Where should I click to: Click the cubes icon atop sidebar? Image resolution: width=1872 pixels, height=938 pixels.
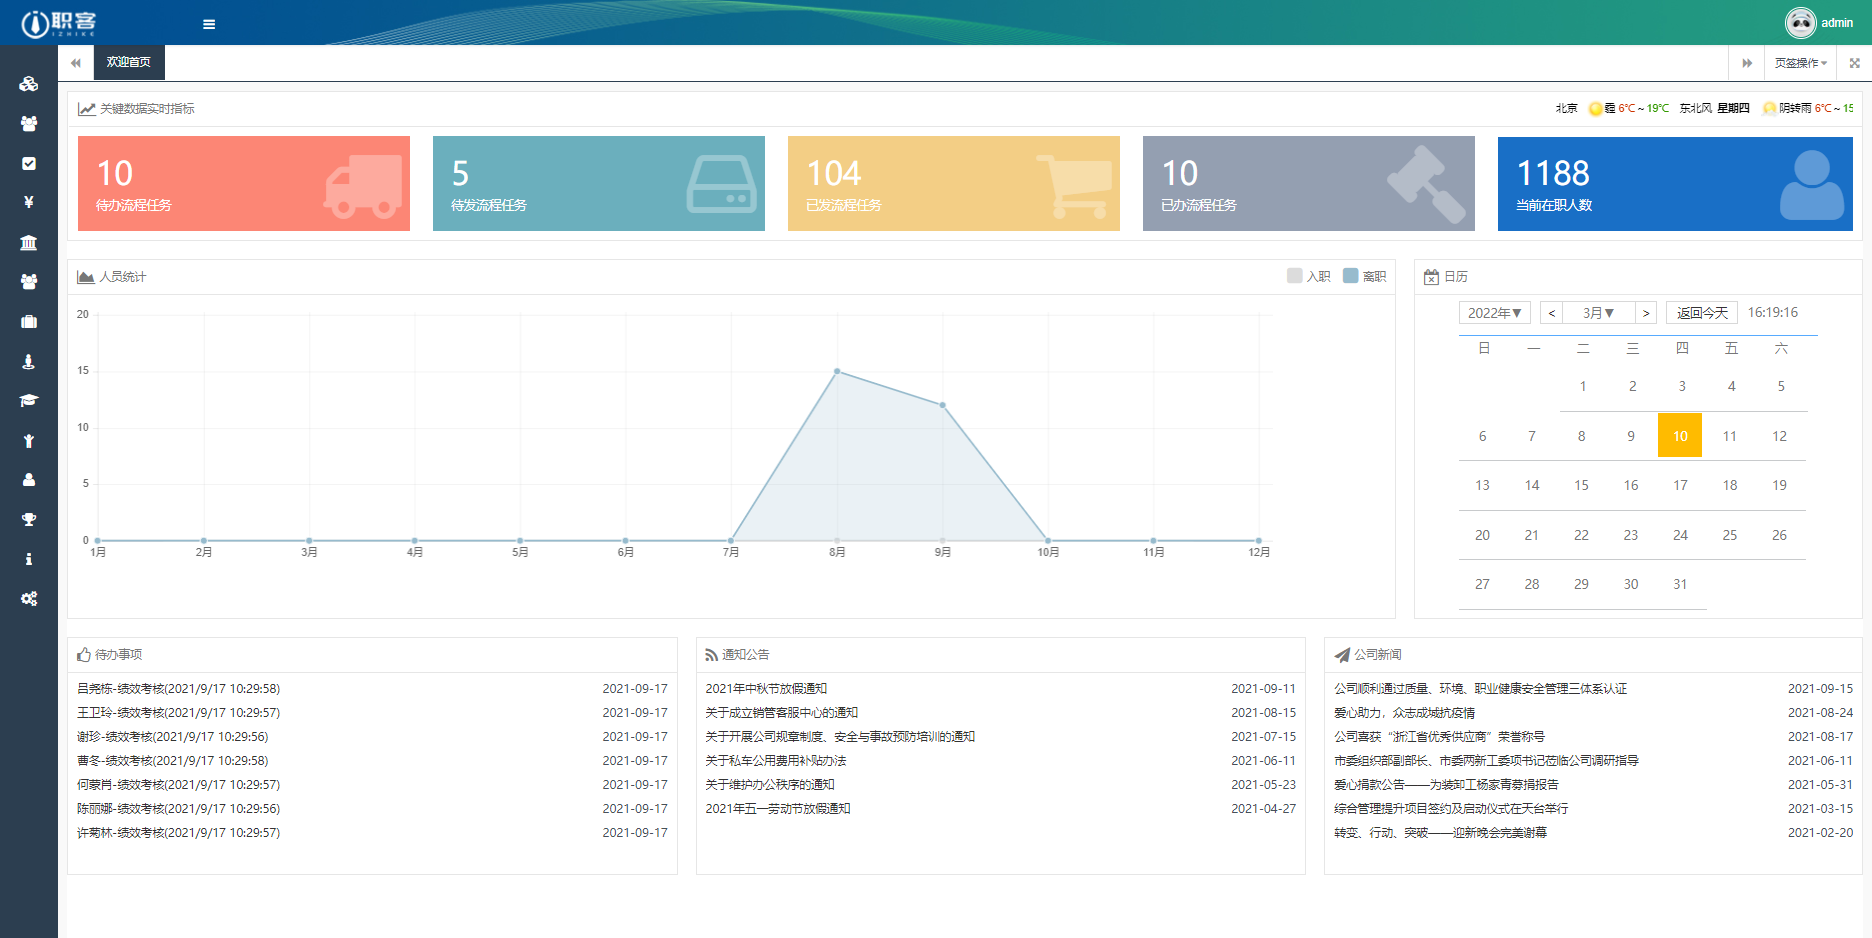click(29, 84)
